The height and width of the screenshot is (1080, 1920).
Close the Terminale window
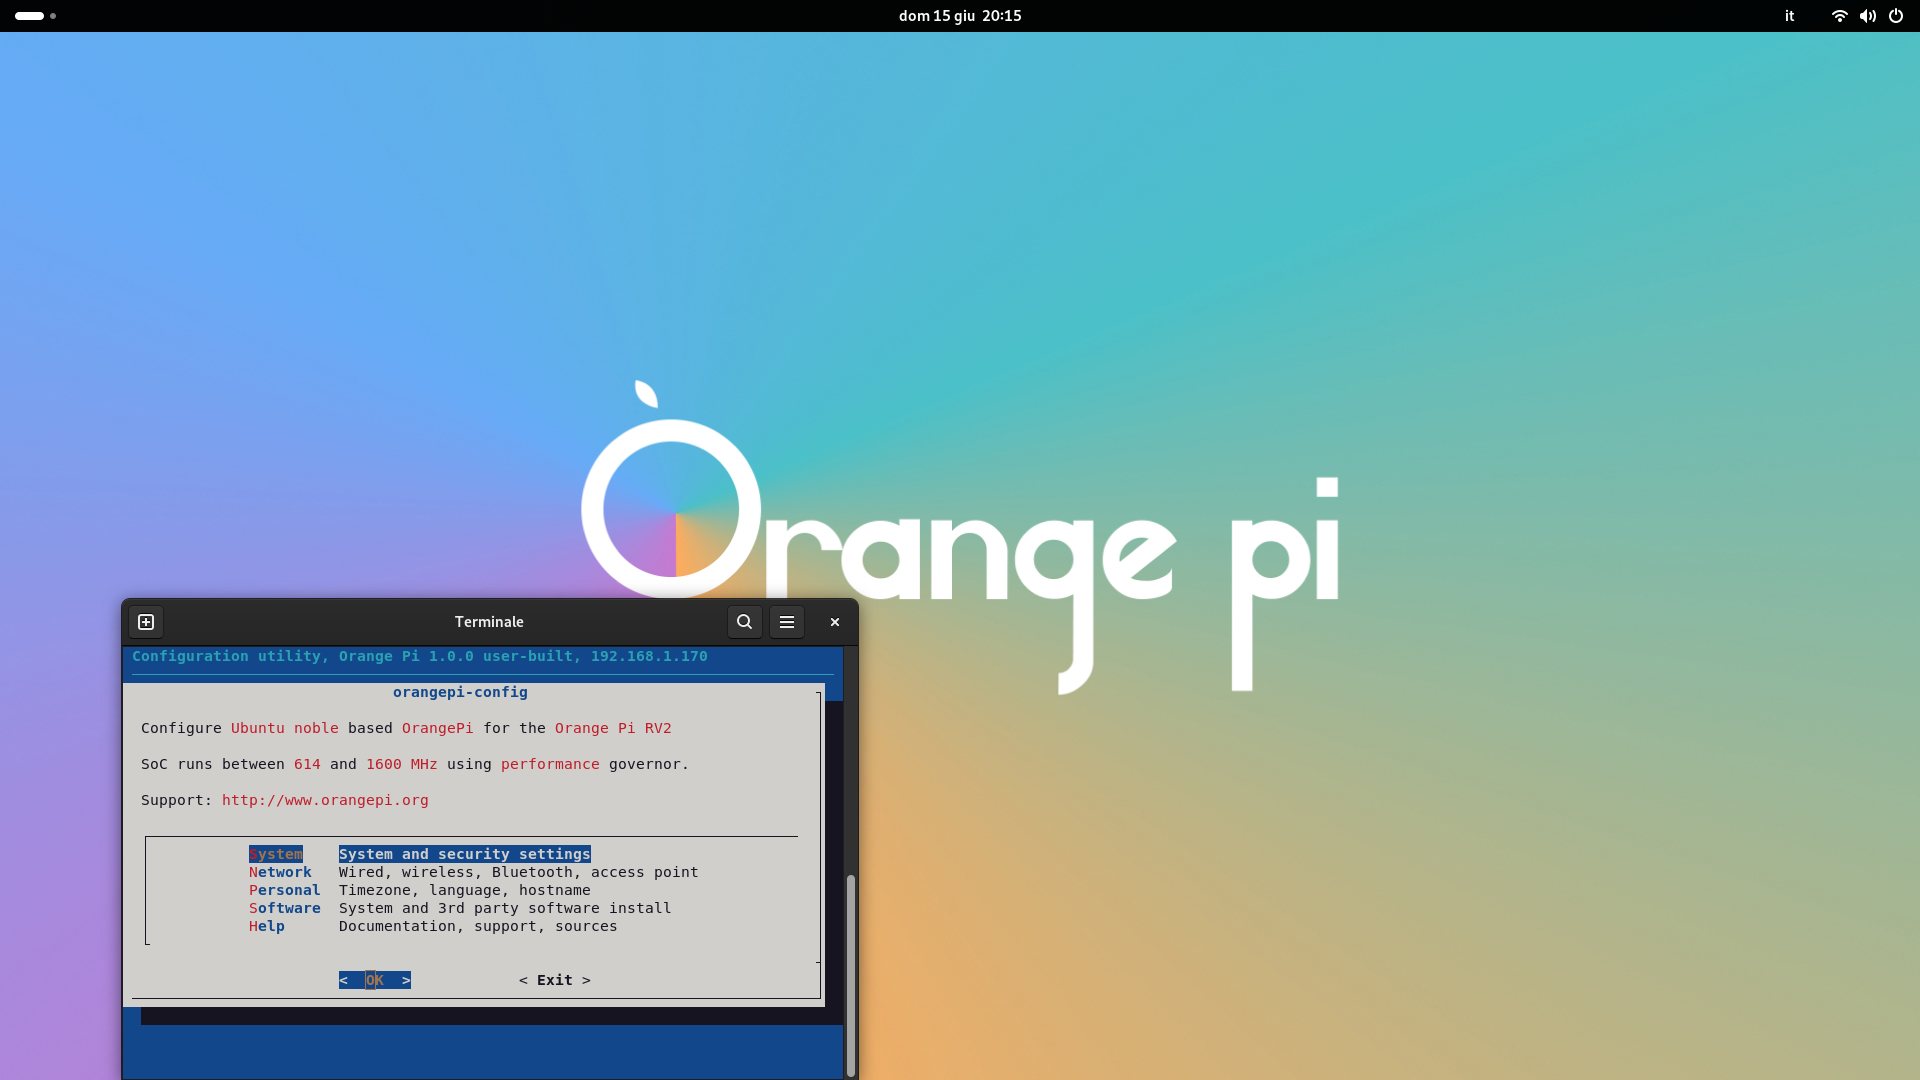coord(835,622)
